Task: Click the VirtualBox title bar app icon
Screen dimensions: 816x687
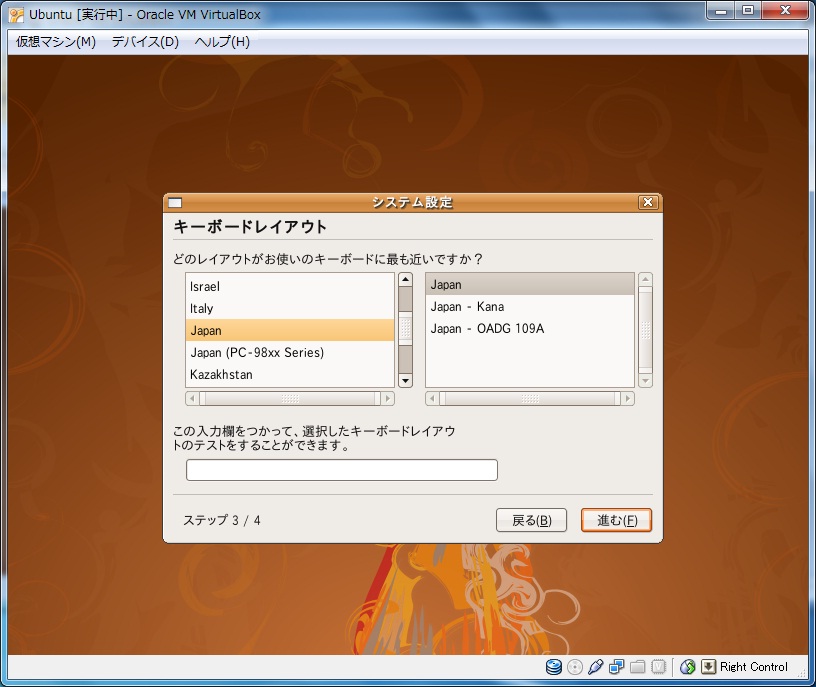Action: click(16, 15)
